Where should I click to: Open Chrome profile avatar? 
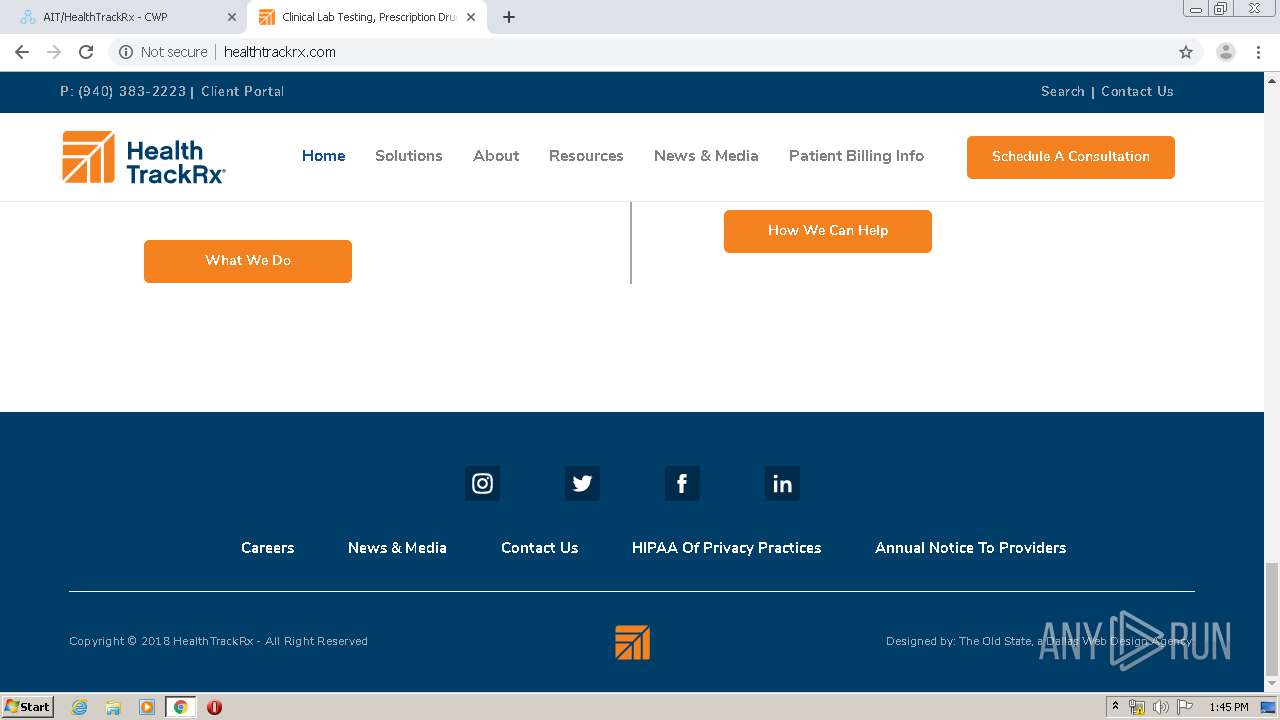[1226, 52]
